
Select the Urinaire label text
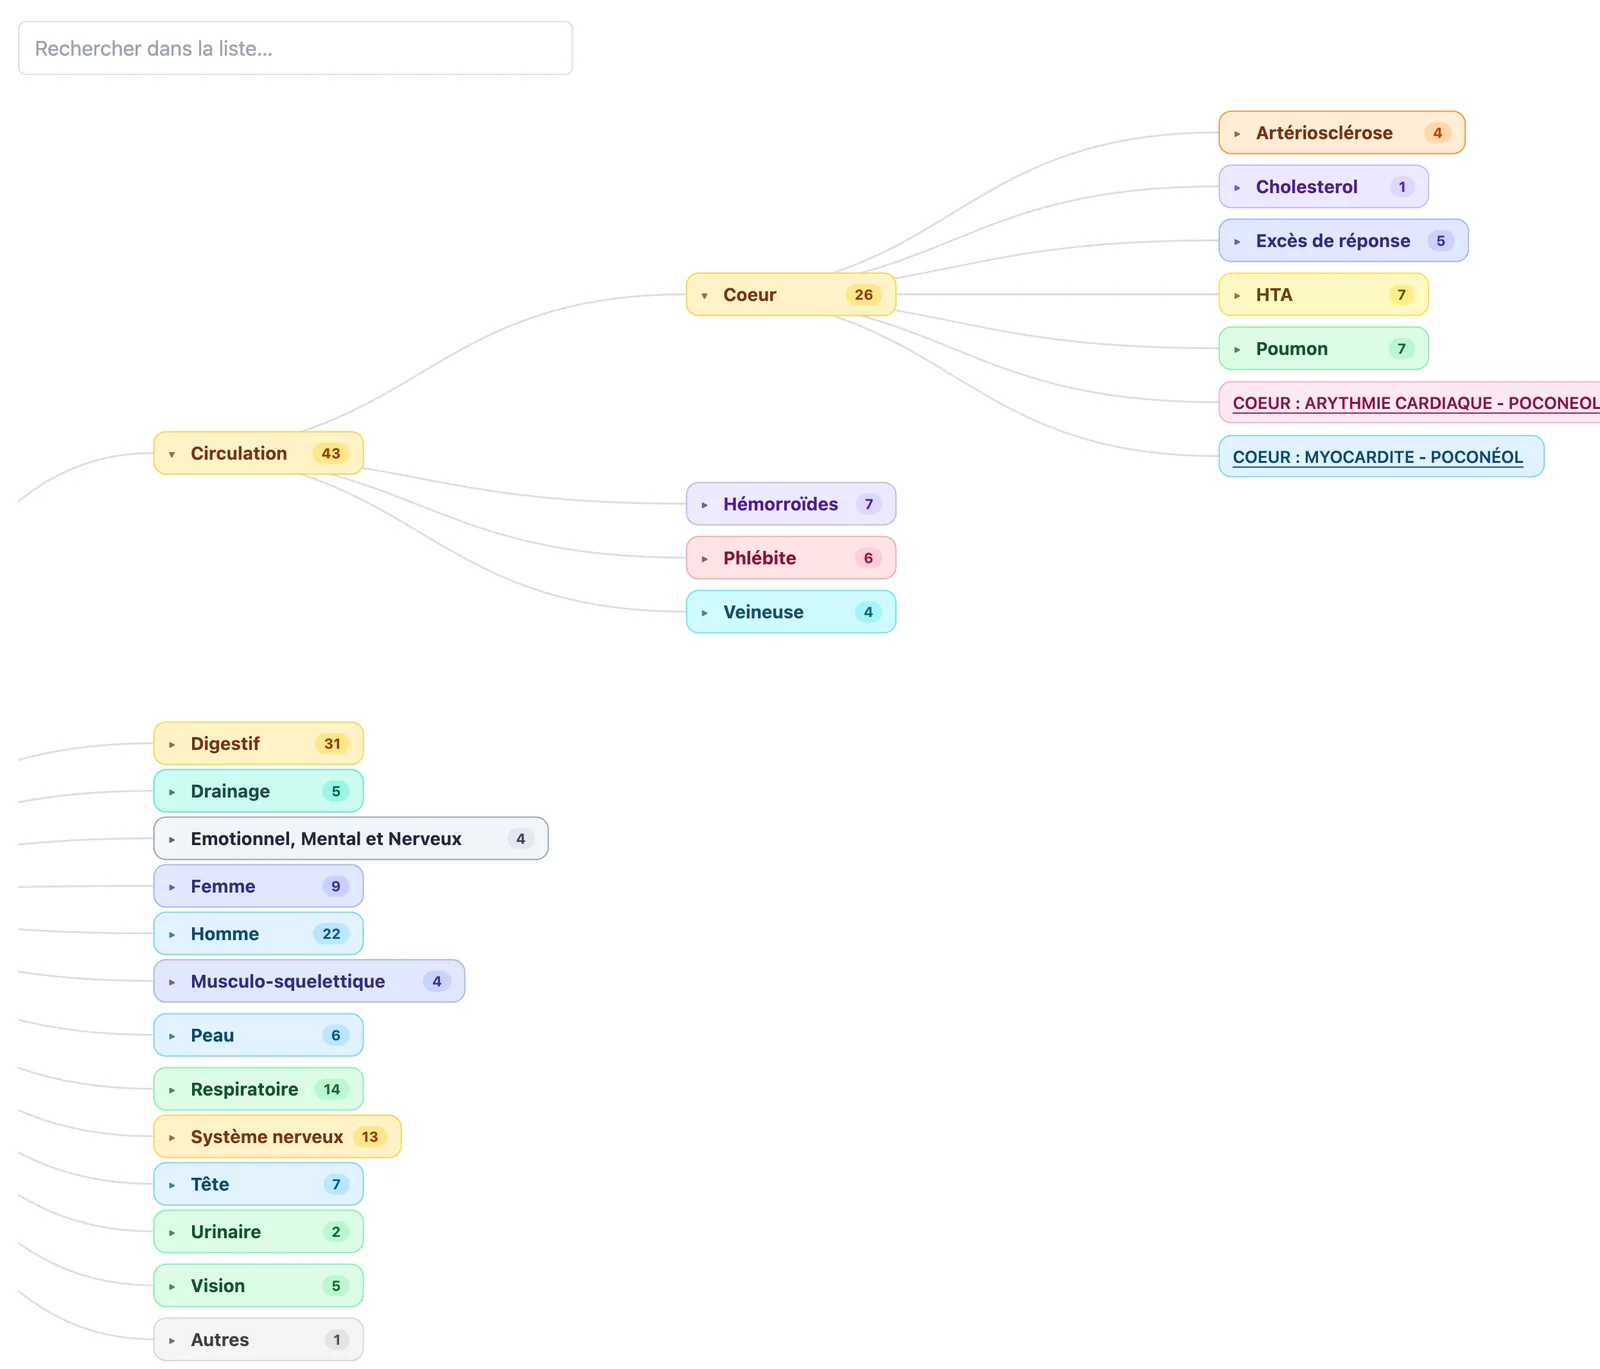click(x=226, y=1231)
